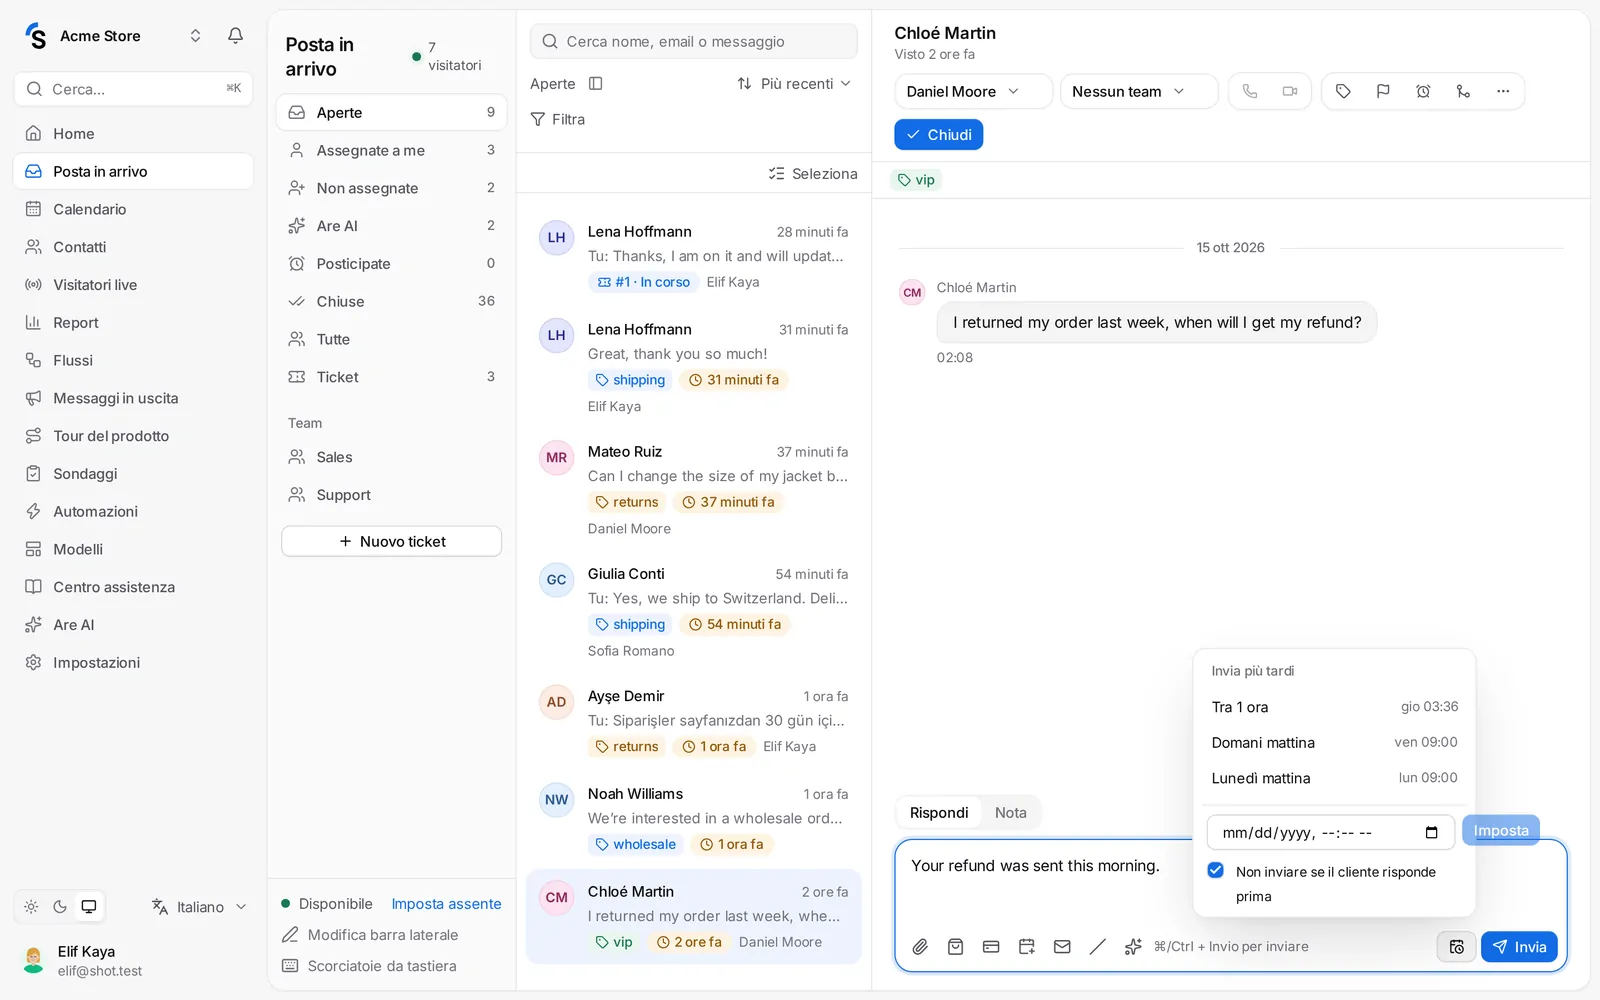Snooze conversation using alarm clock icon

pyautogui.click(x=1423, y=91)
